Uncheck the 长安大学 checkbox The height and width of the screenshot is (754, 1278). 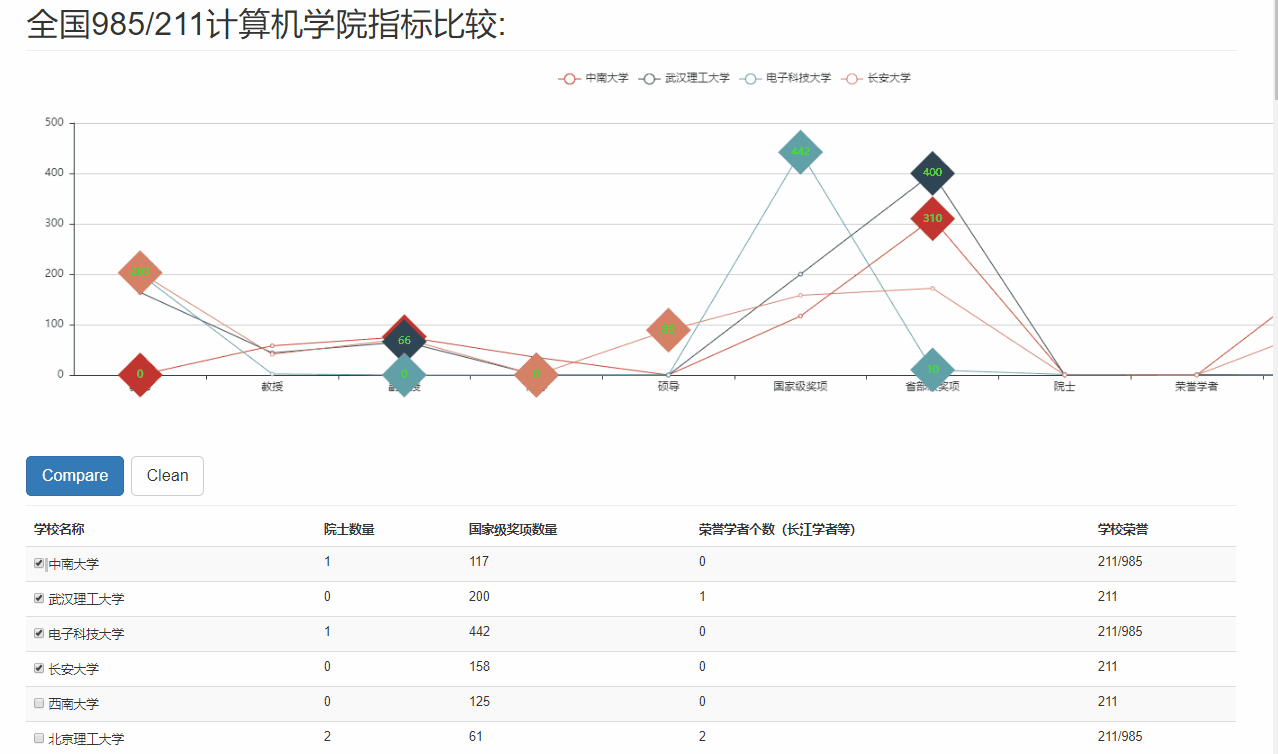tap(38, 668)
